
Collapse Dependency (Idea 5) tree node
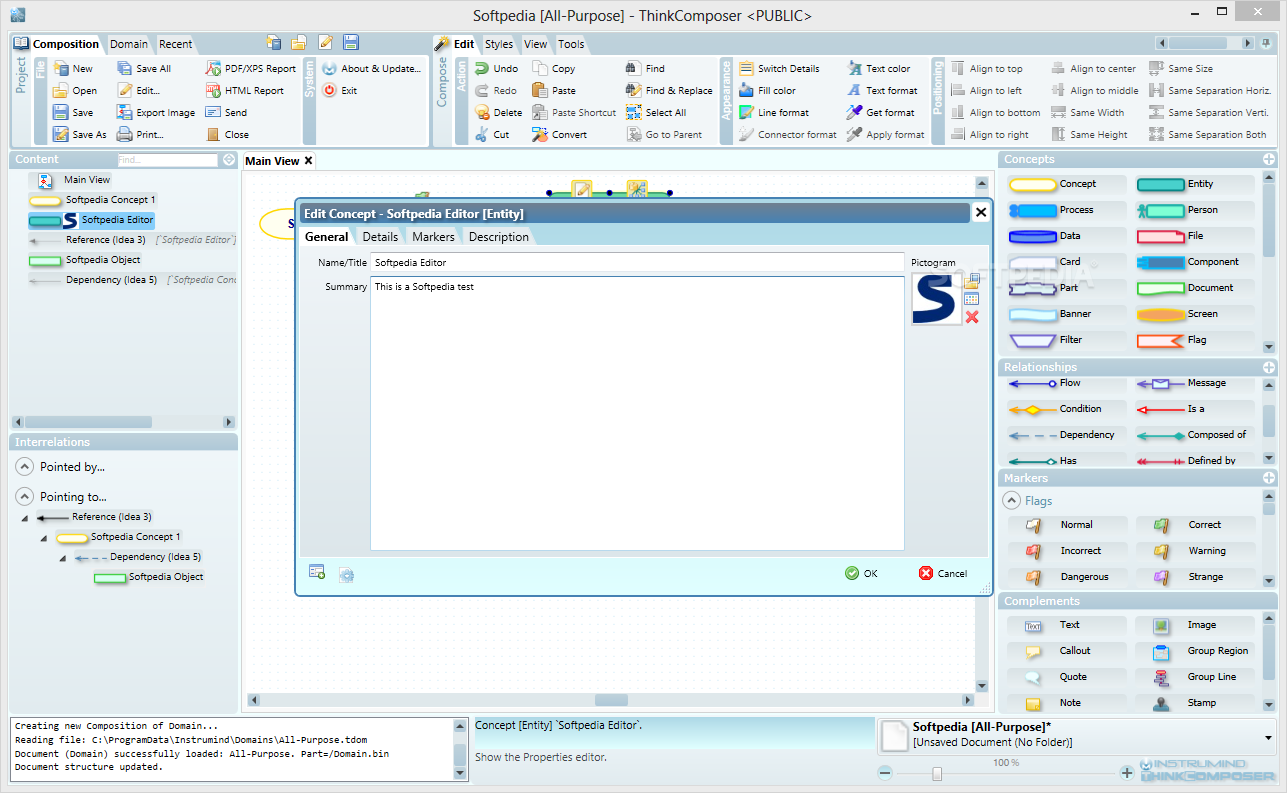(x=63, y=558)
